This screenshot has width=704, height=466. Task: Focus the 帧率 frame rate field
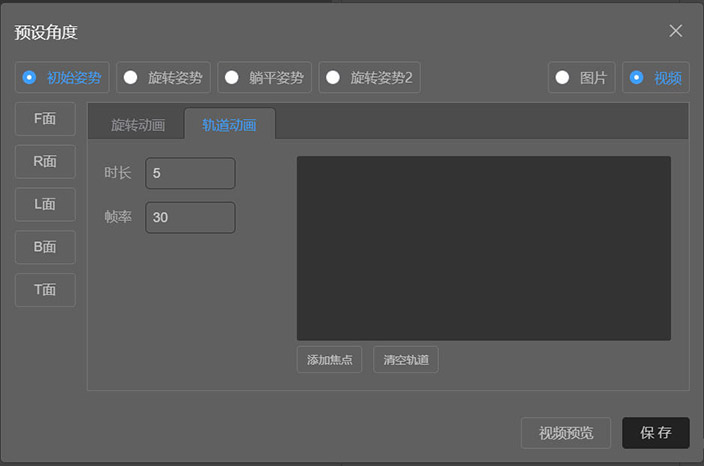[190, 217]
